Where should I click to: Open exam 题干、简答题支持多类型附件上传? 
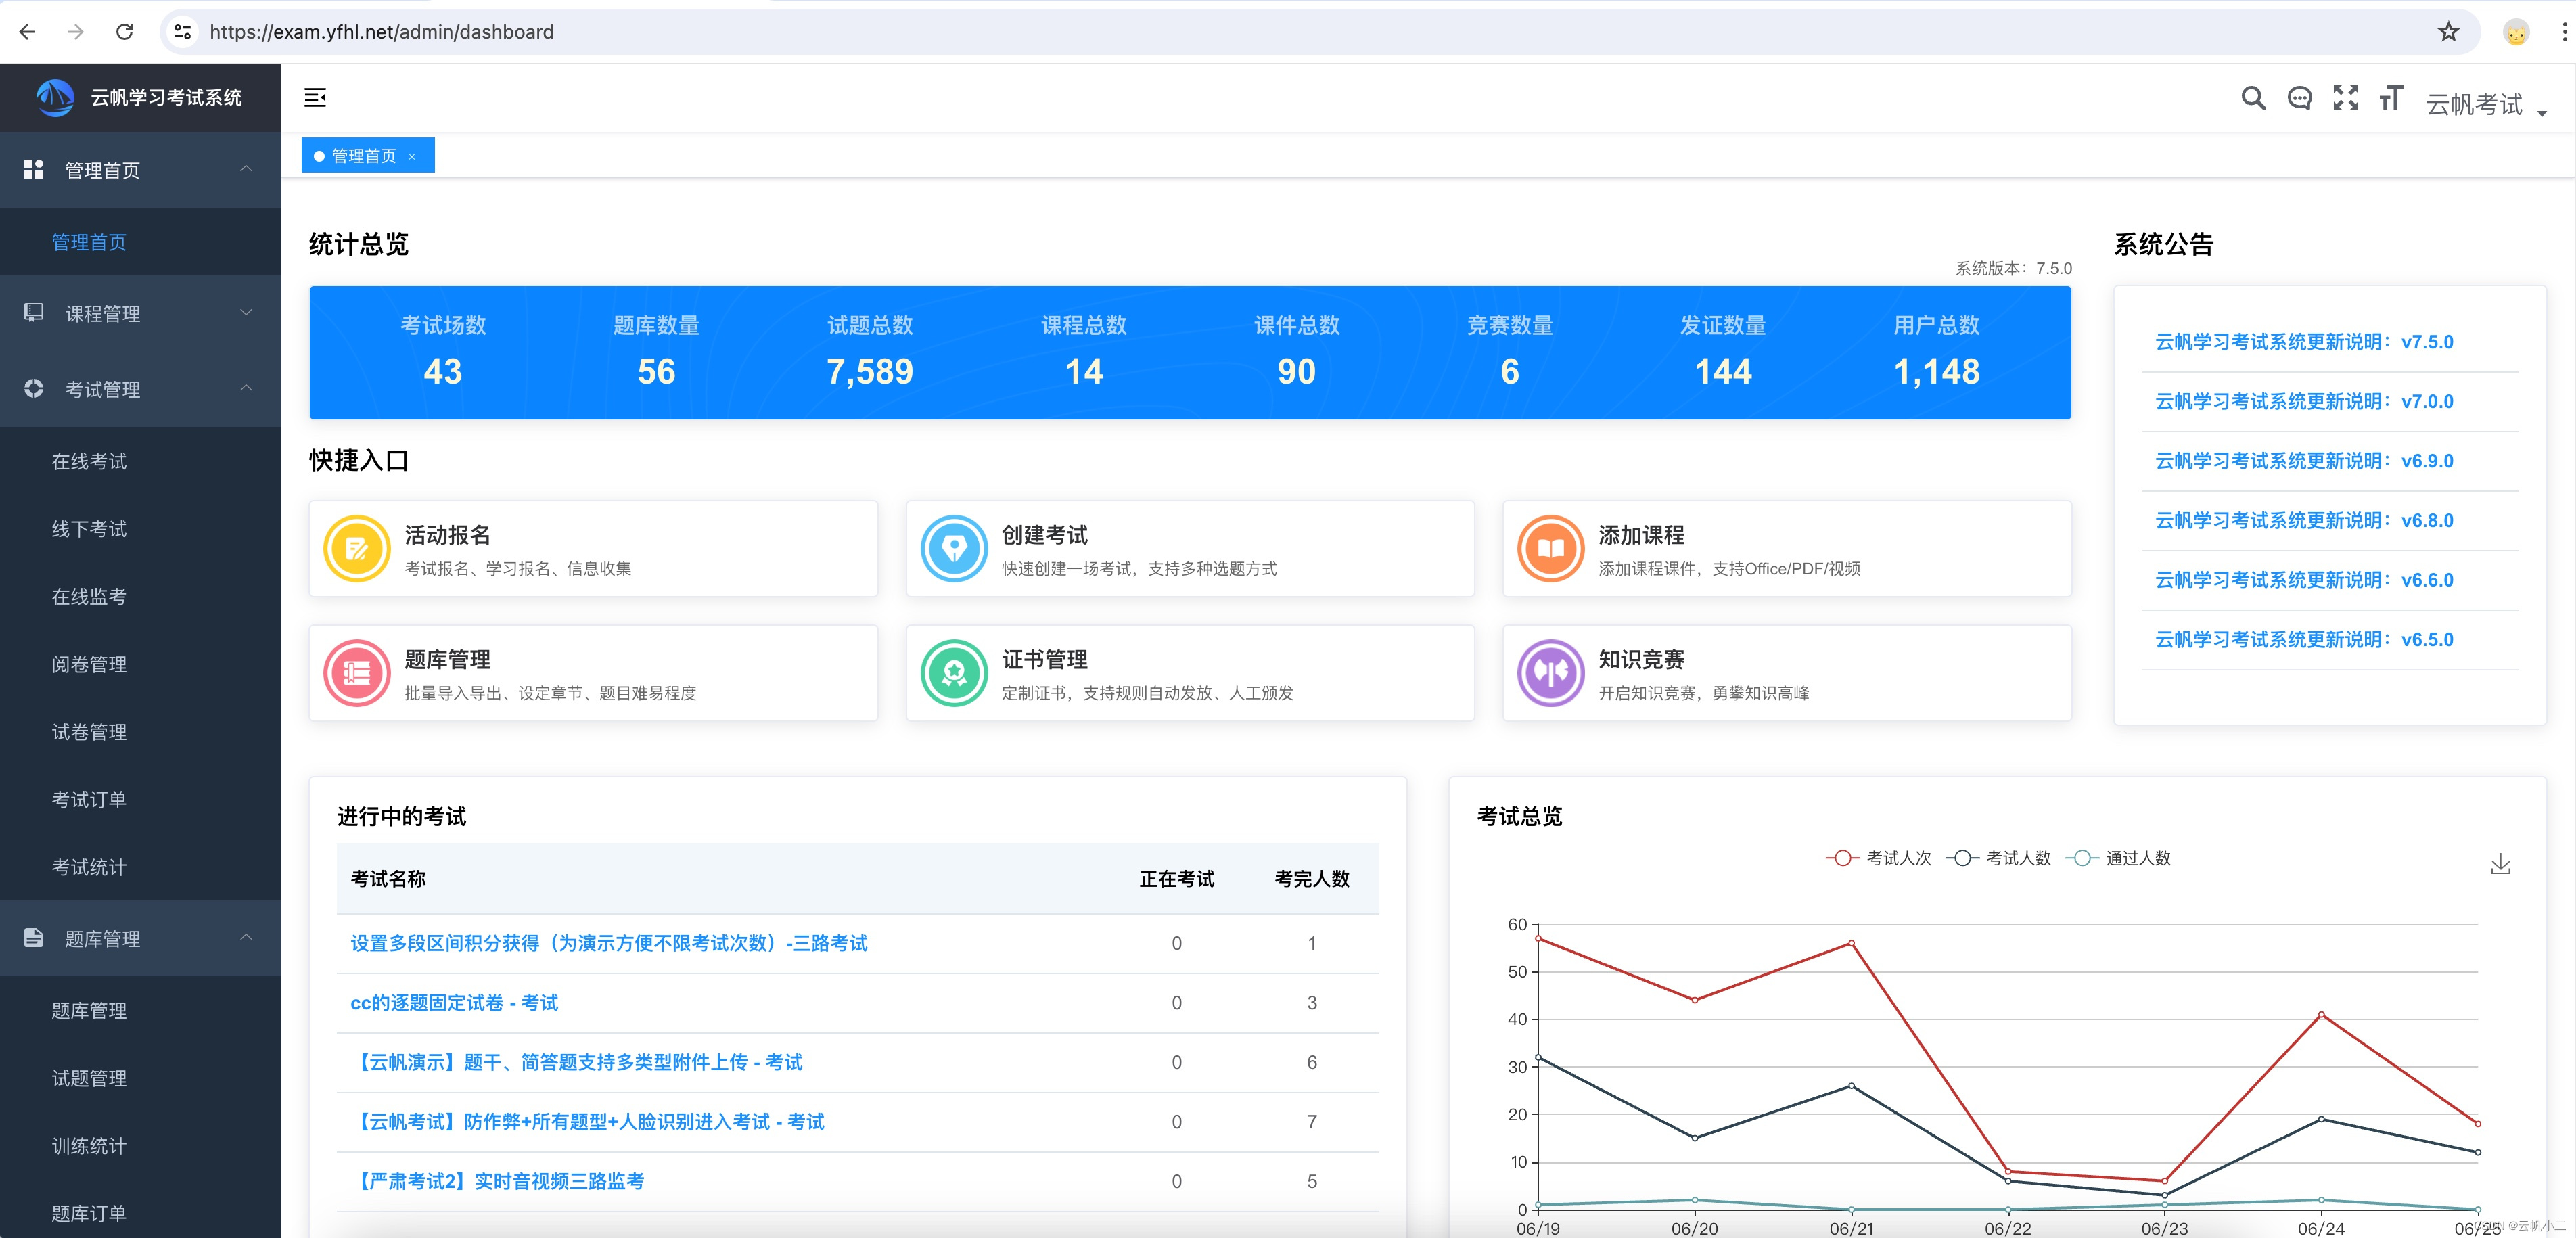coord(577,1062)
